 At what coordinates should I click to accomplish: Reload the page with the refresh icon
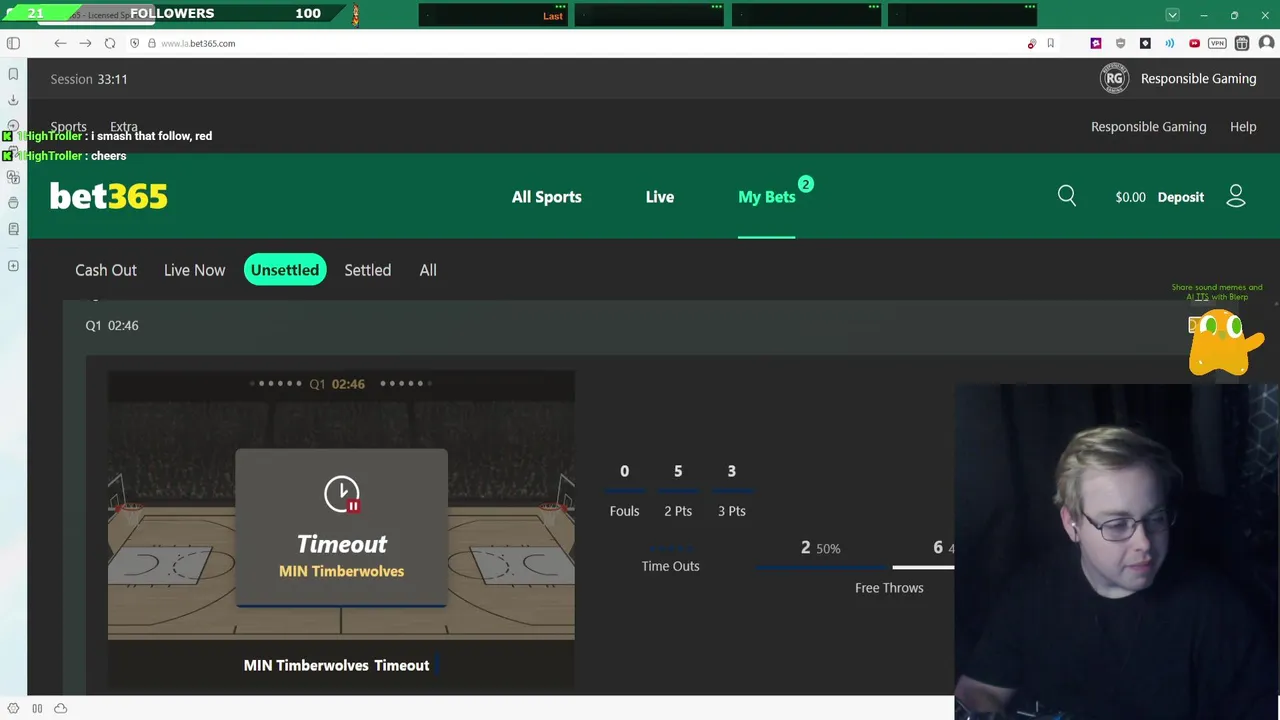(110, 43)
